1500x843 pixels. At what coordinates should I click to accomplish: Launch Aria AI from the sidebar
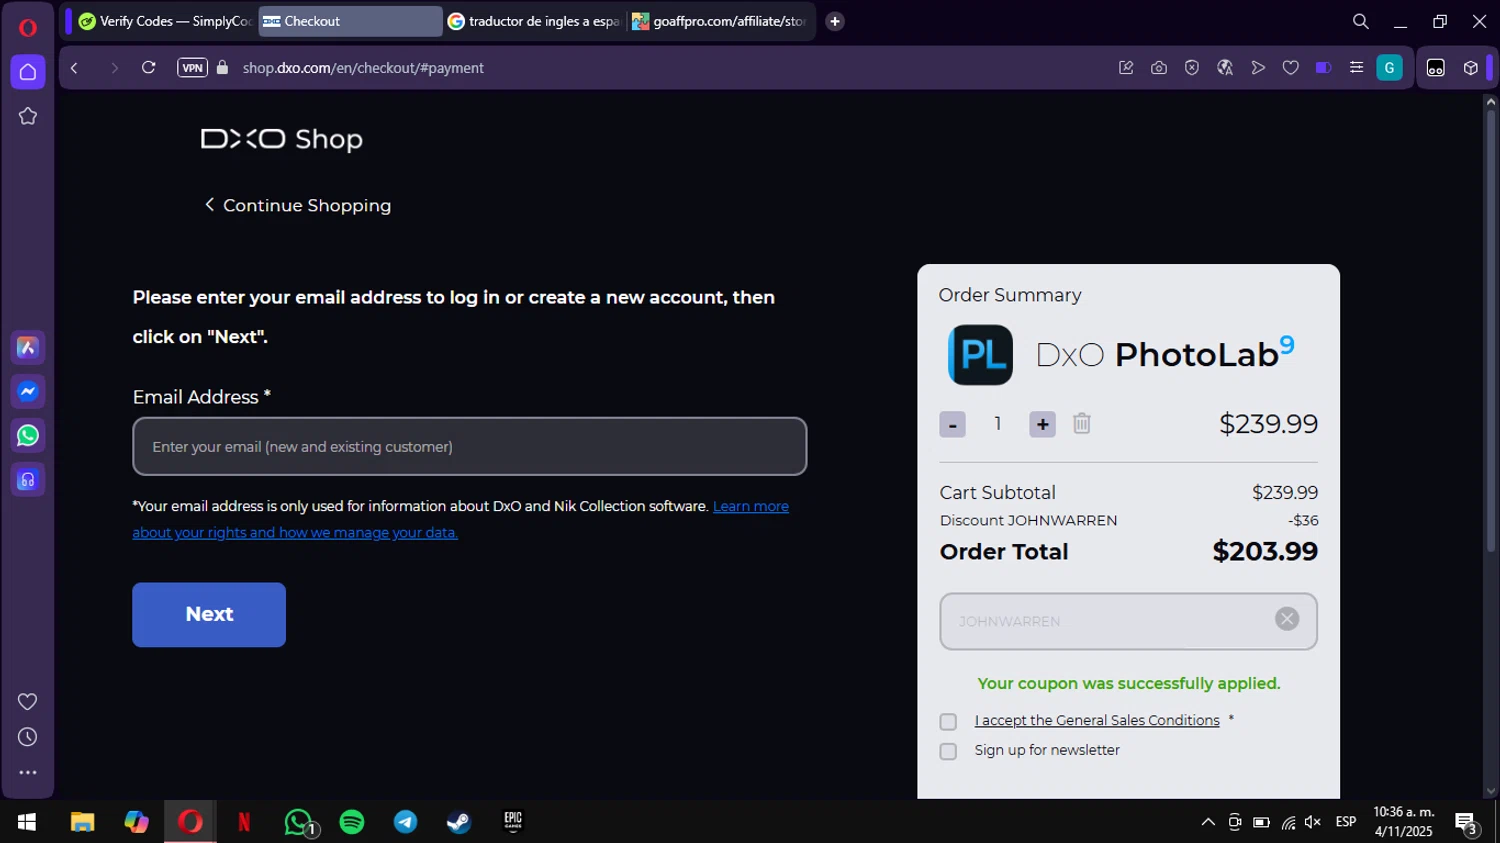(28, 347)
